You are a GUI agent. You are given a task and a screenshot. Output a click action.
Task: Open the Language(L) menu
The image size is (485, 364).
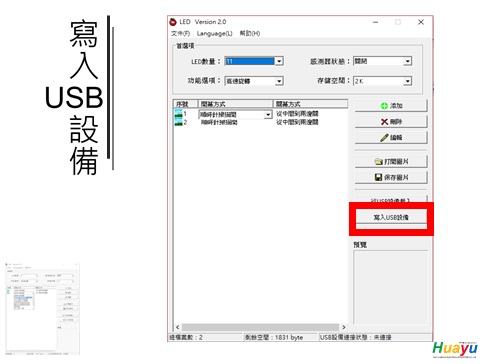(214, 33)
